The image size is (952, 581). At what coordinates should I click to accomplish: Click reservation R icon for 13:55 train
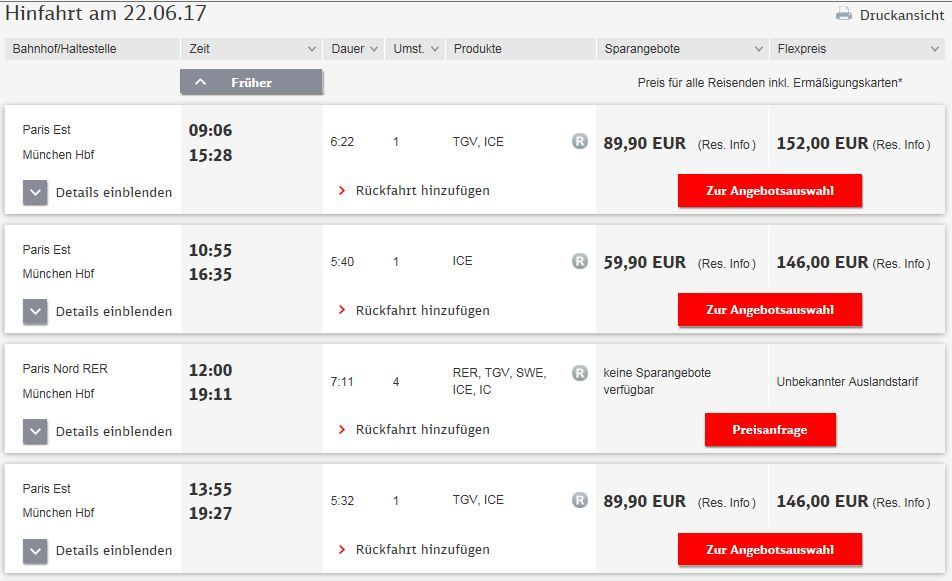tap(580, 500)
